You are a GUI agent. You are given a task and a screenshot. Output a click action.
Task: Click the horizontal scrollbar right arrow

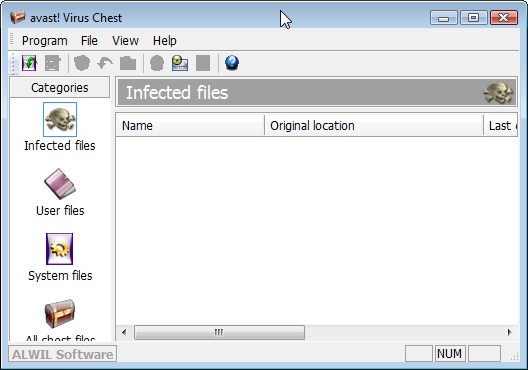coord(509,333)
